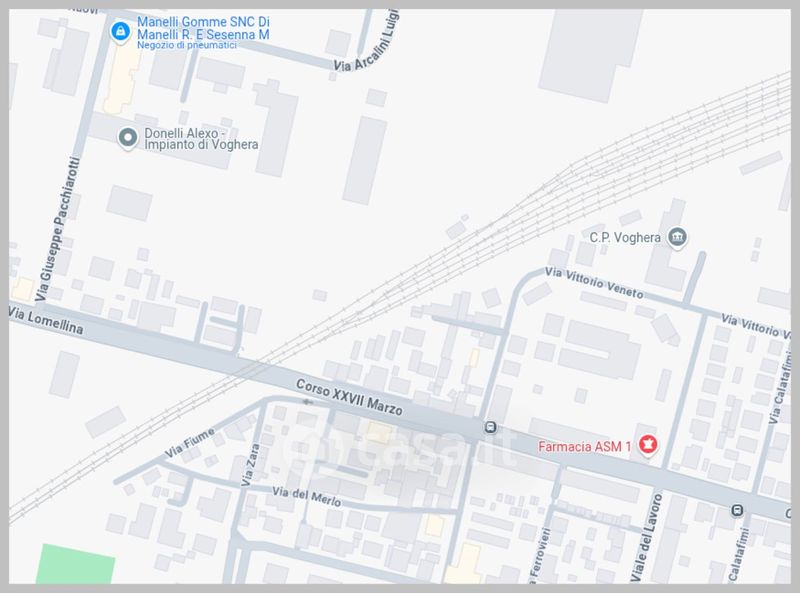Select the Farmacia ASM 1 text label
This screenshot has width=800, height=593.
[585, 447]
